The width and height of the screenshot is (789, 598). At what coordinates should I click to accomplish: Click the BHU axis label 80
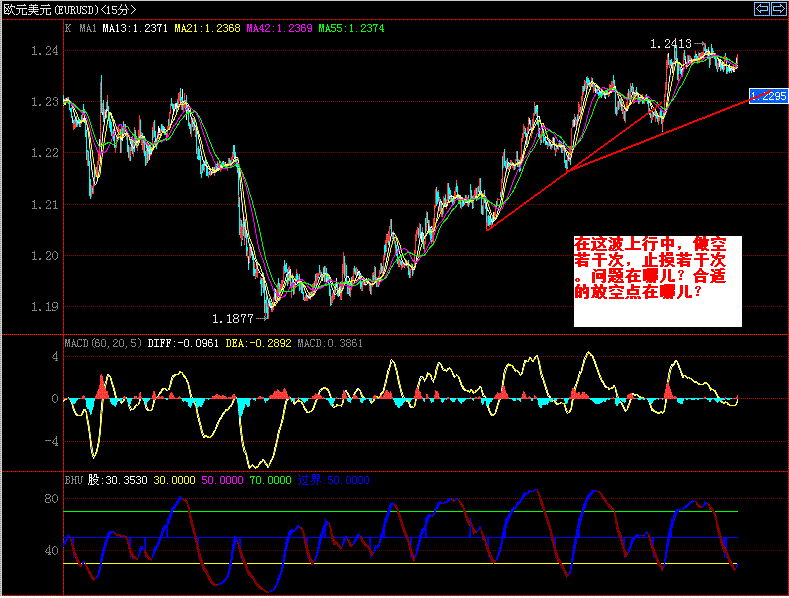(51, 499)
